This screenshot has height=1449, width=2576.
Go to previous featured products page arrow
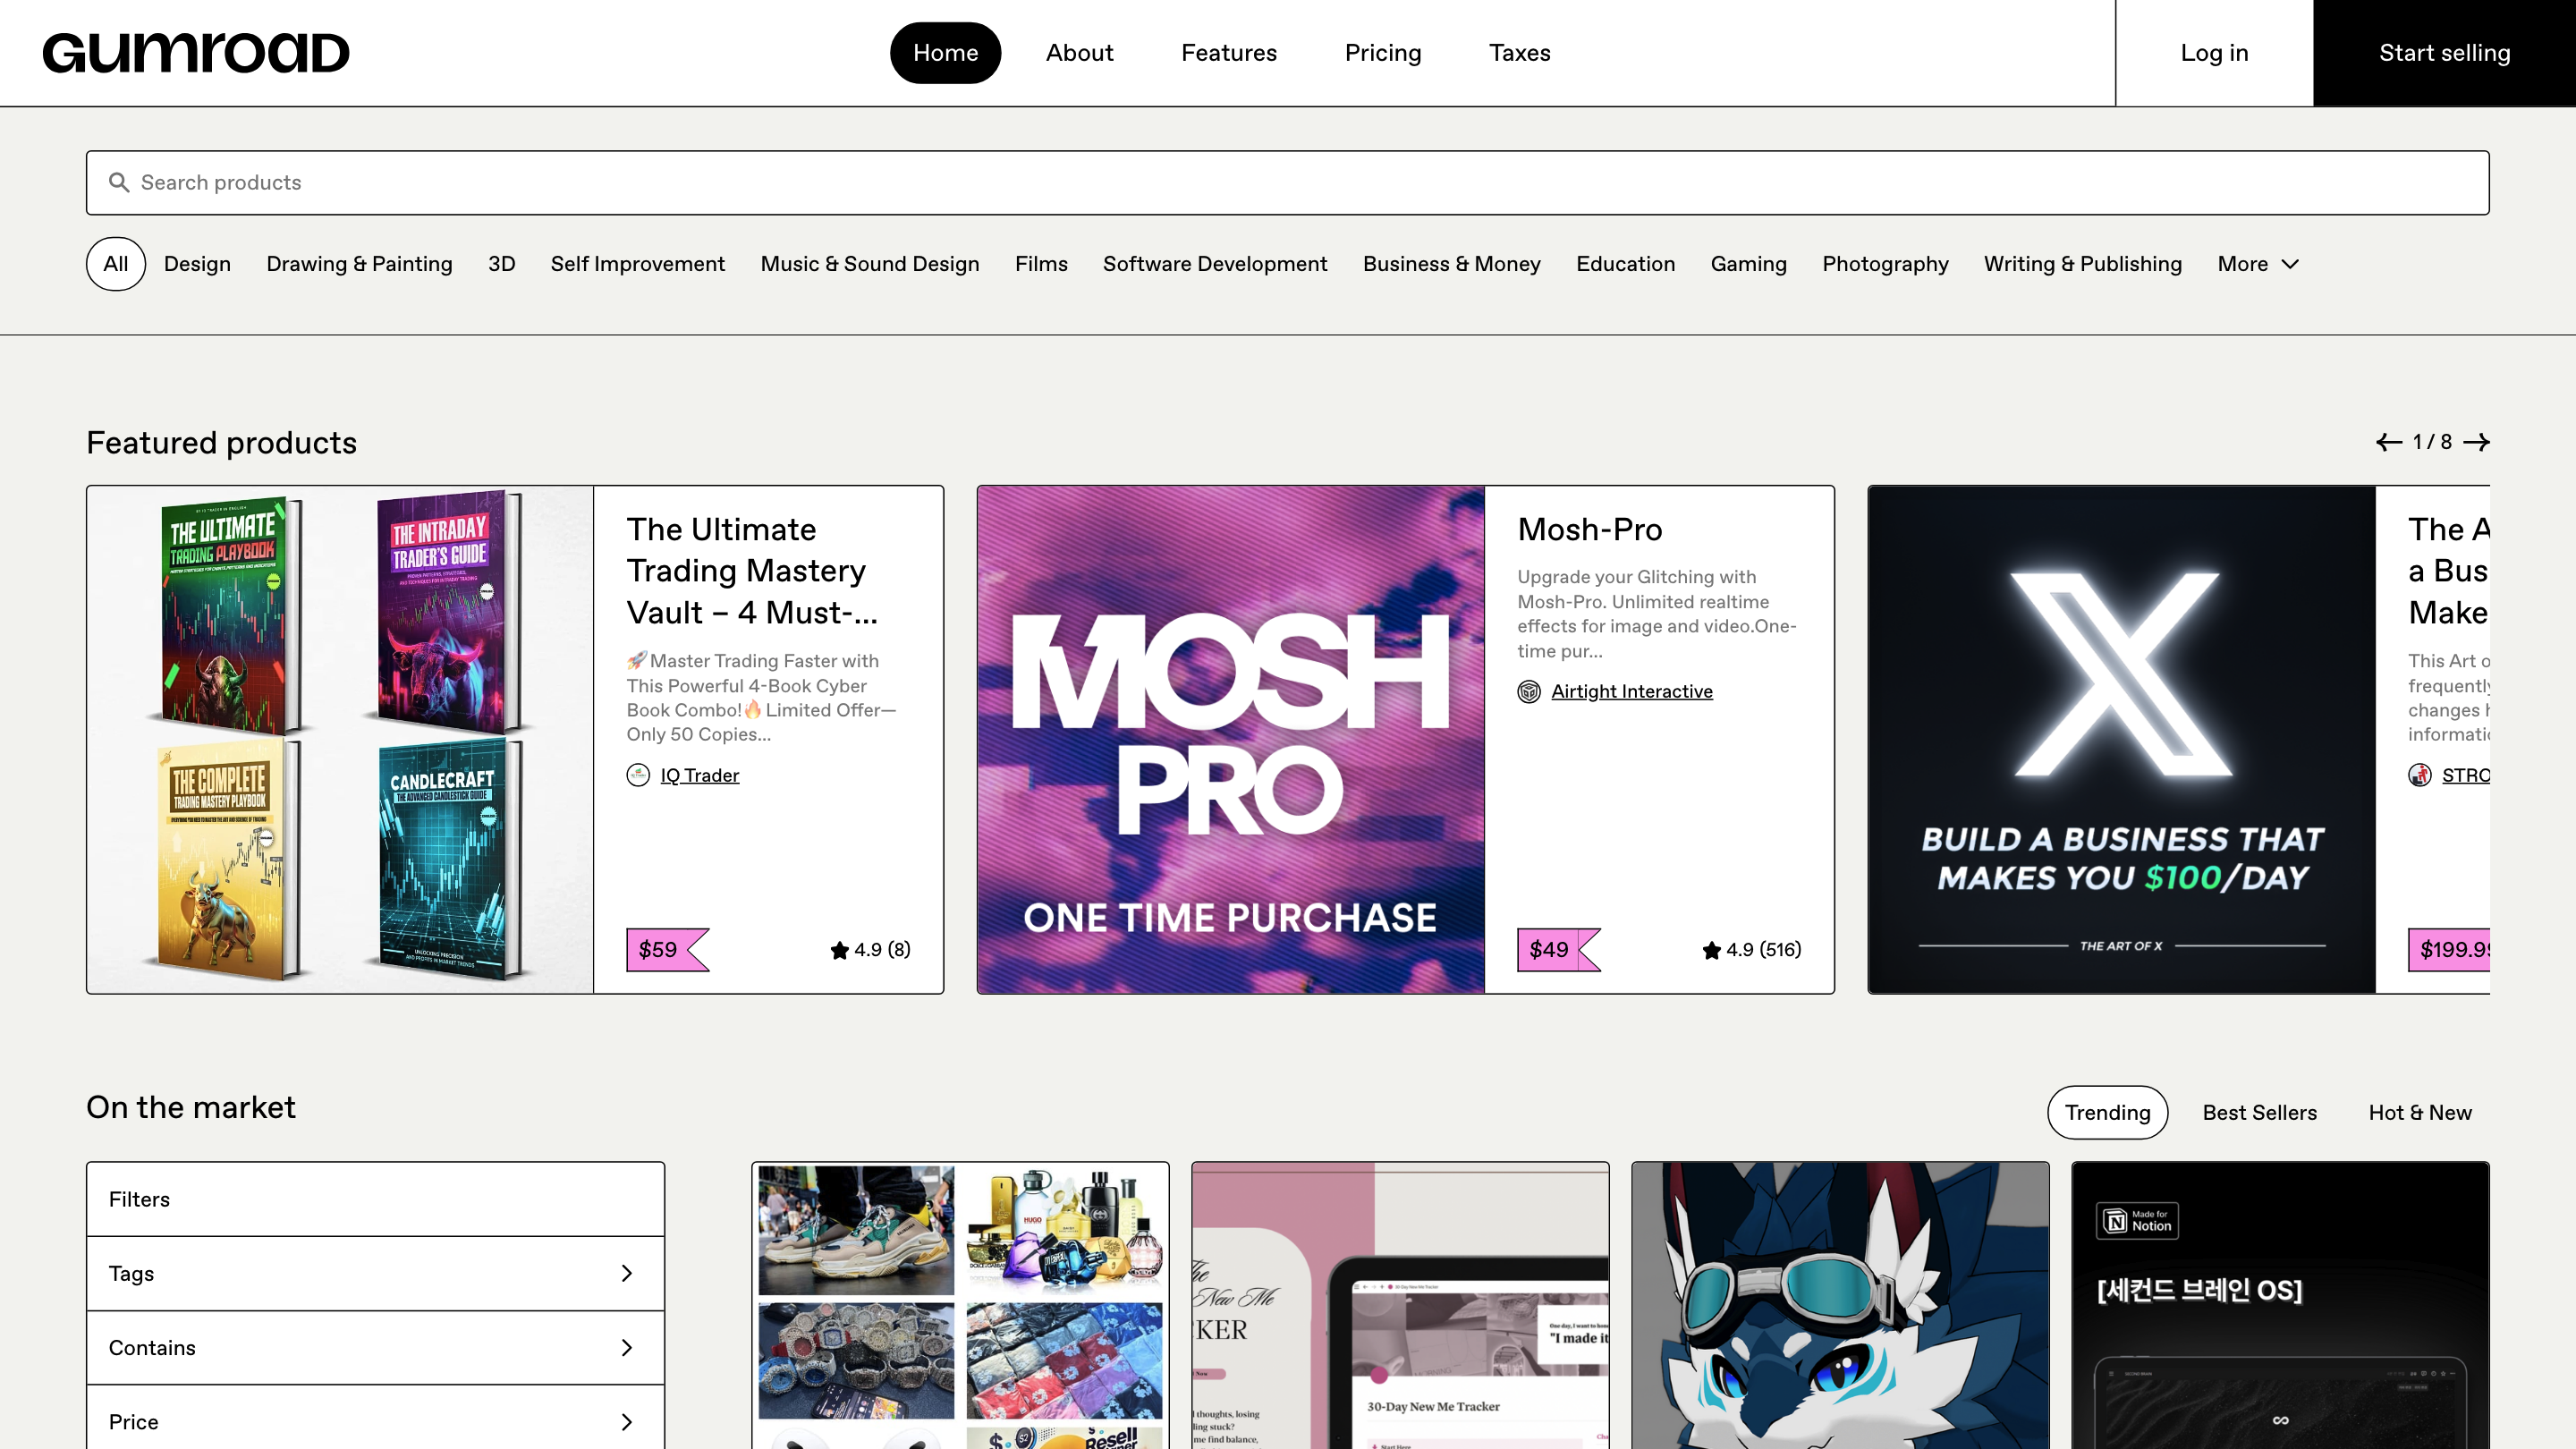[x=2389, y=442]
